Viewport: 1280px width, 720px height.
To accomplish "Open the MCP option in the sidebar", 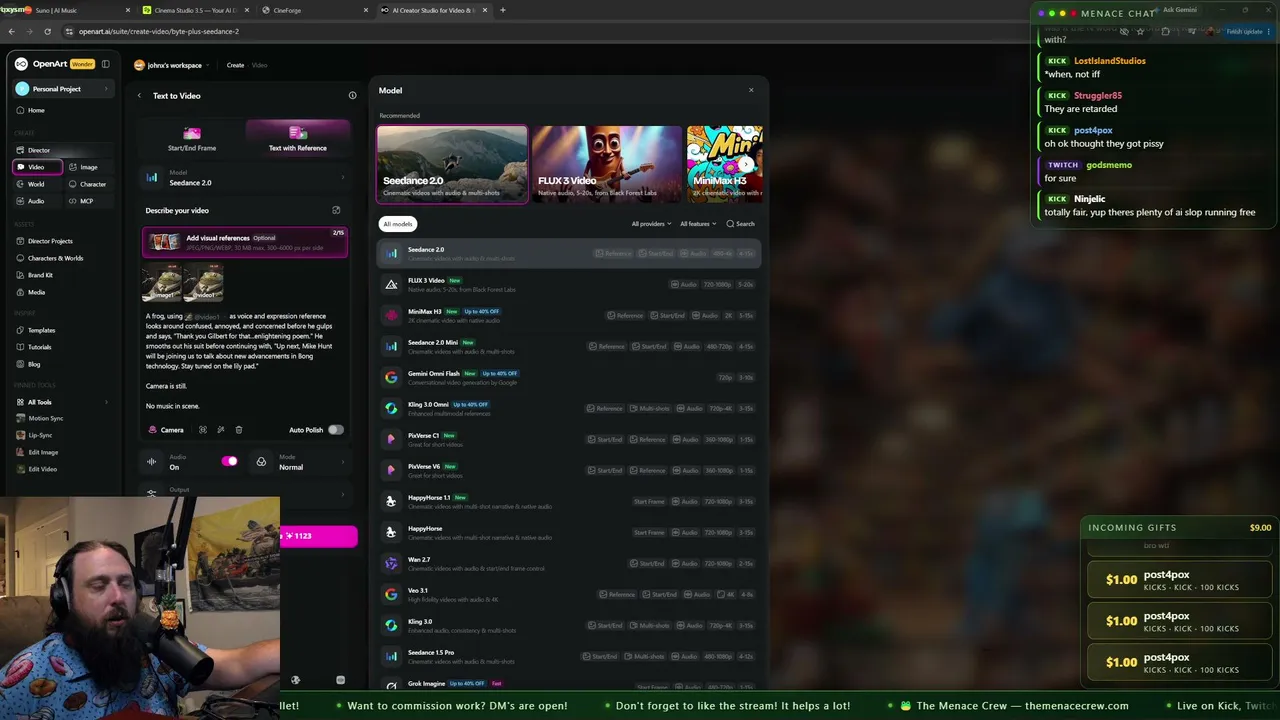I will click(x=86, y=201).
